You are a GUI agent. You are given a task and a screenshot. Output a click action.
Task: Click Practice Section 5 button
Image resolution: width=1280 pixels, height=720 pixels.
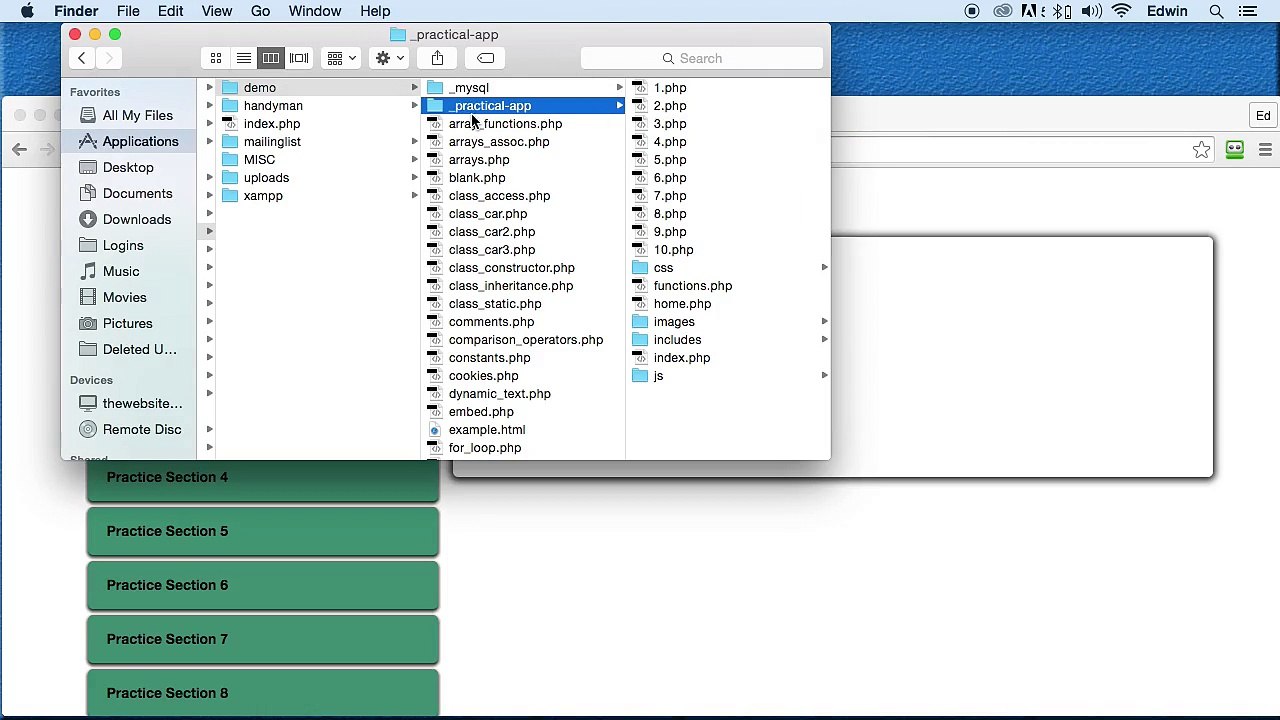pyautogui.click(x=263, y=532)
